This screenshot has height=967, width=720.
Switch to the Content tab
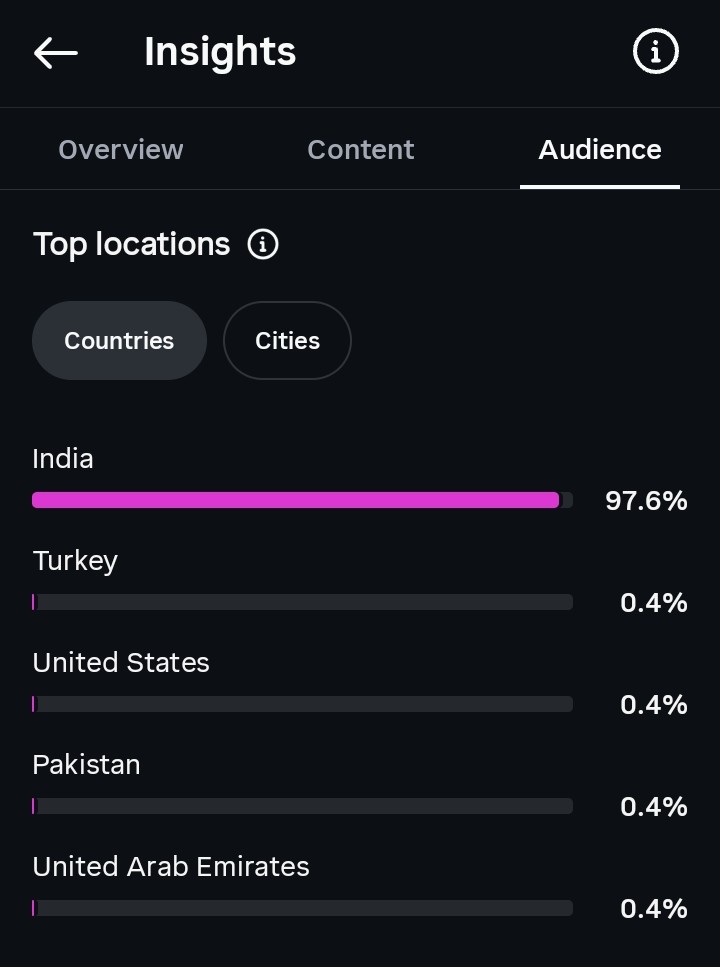click(x=360, y=149)
